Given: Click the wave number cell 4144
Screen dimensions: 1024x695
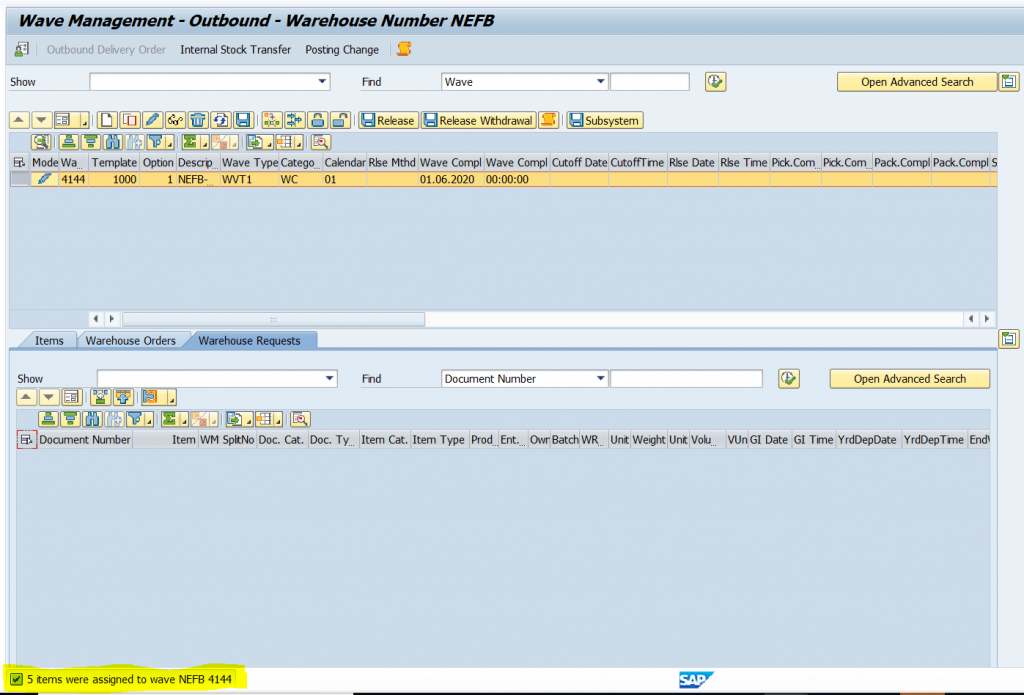Looking at the screenshot, I should tap(73, 179).
